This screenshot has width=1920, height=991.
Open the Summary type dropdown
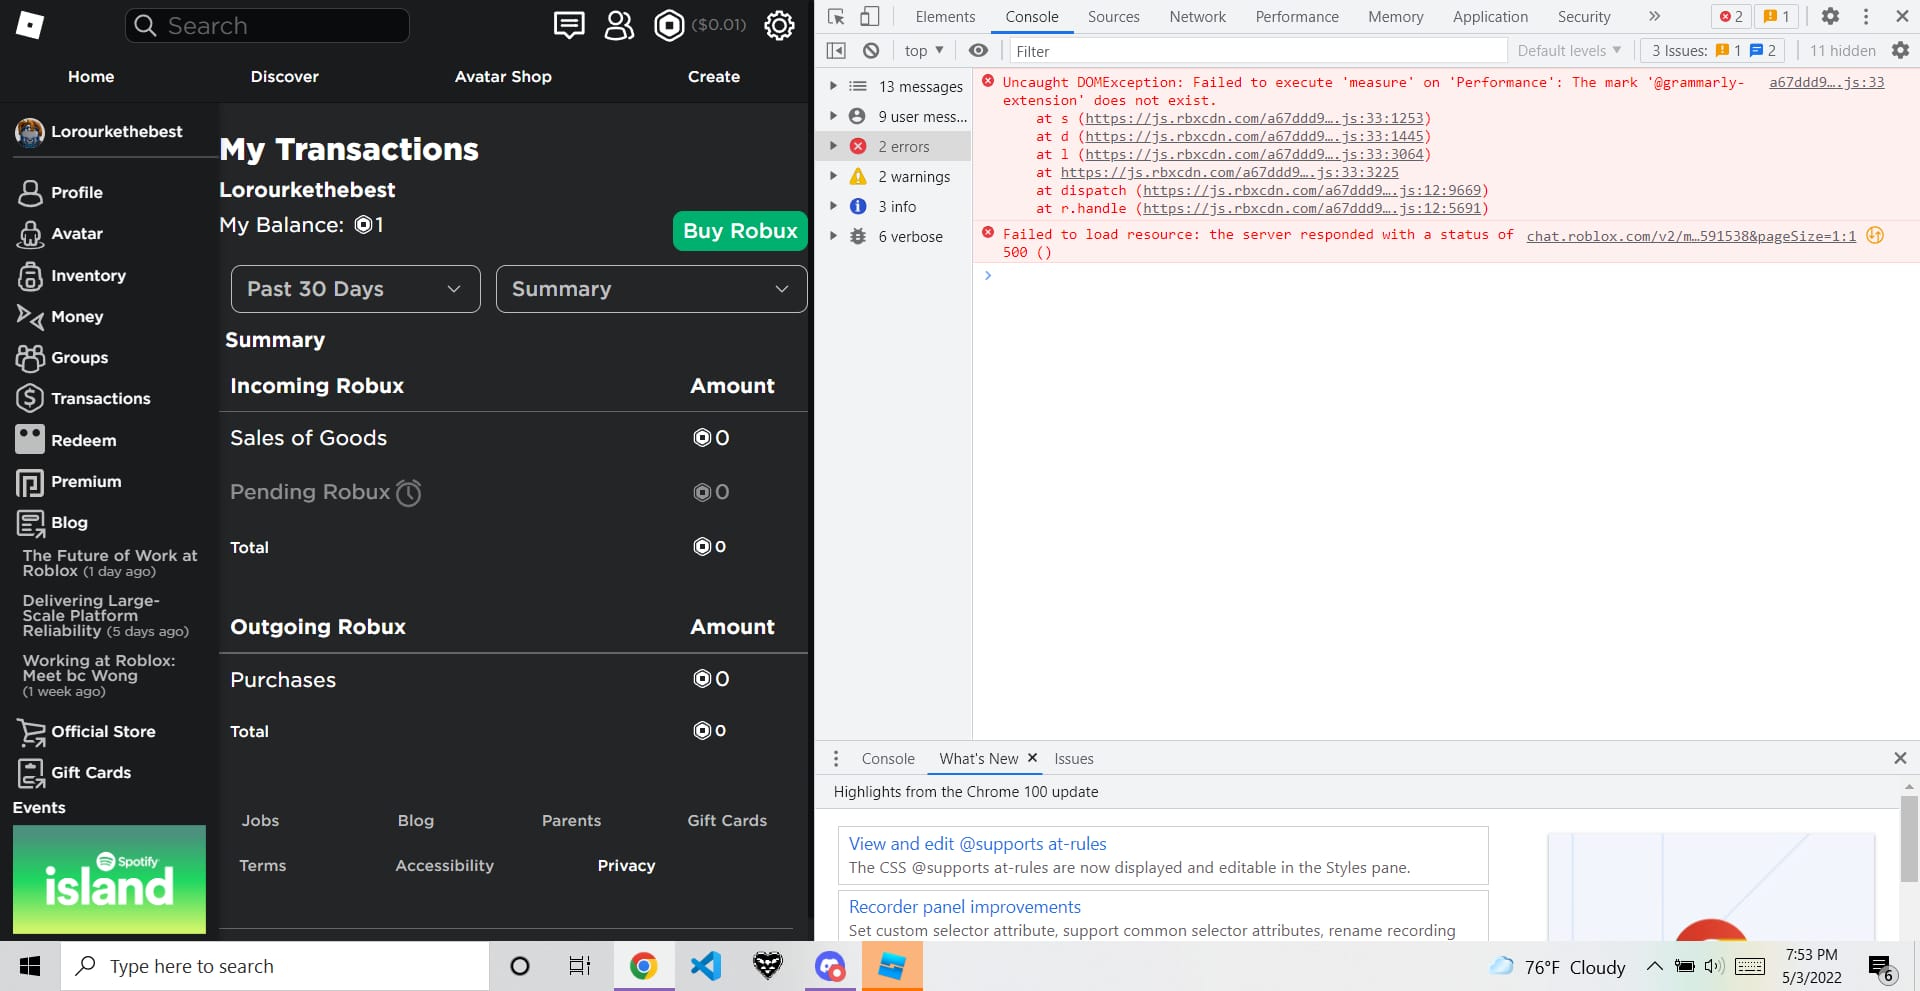tap(651, 289)
